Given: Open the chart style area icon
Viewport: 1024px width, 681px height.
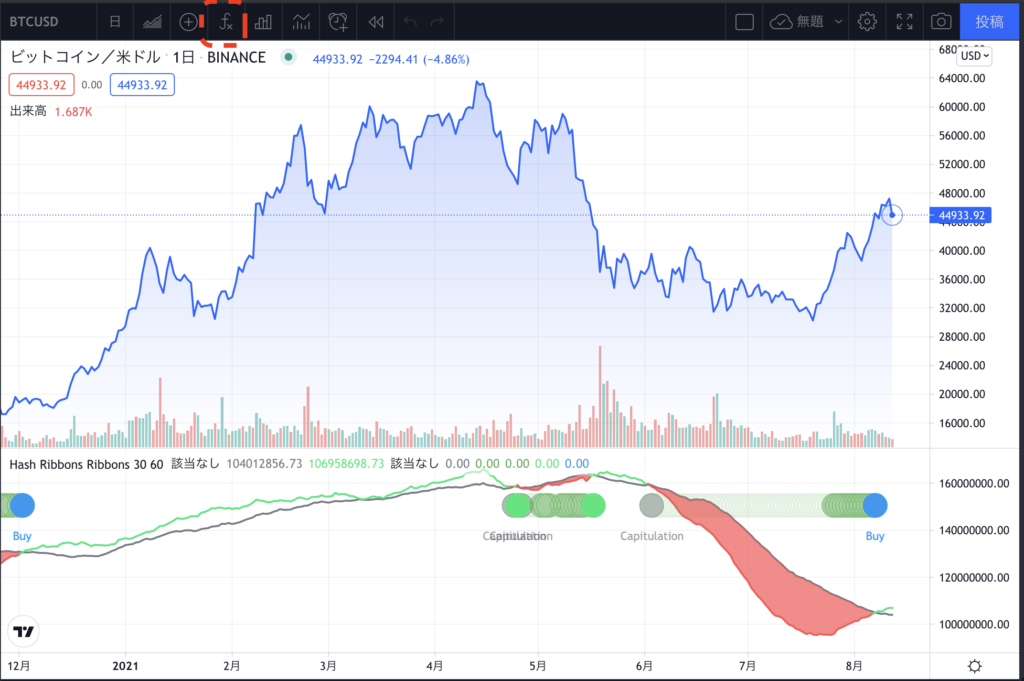Looking at the screenshot, I should point(152,22).
